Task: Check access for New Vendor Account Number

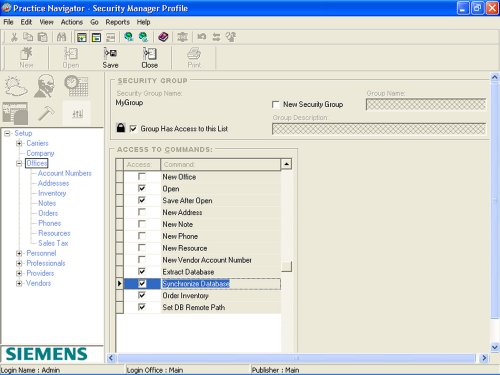Action: tap(142, 259)
